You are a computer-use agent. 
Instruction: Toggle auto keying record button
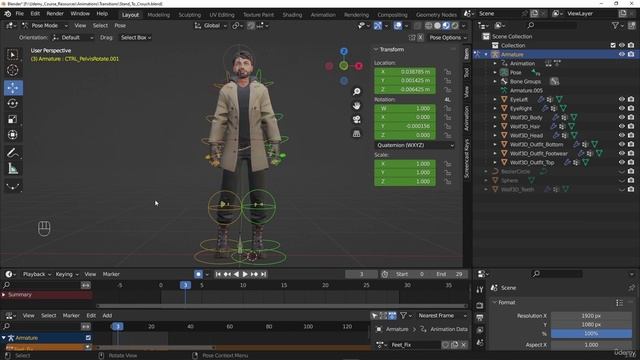pyautogui.click(x=198, y=274)
